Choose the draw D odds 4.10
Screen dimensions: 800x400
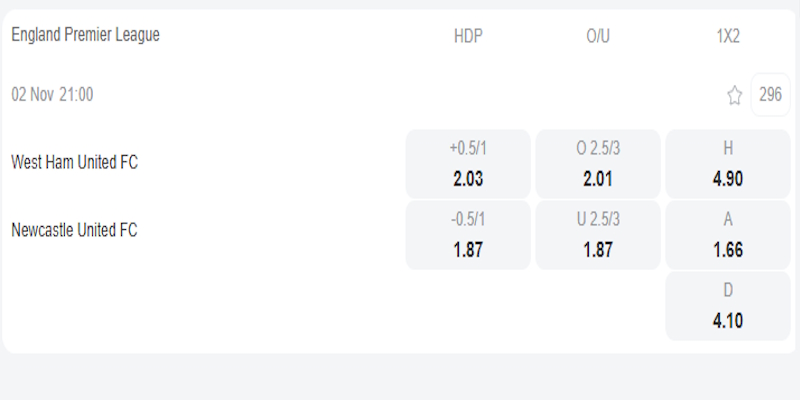[728, 306]
